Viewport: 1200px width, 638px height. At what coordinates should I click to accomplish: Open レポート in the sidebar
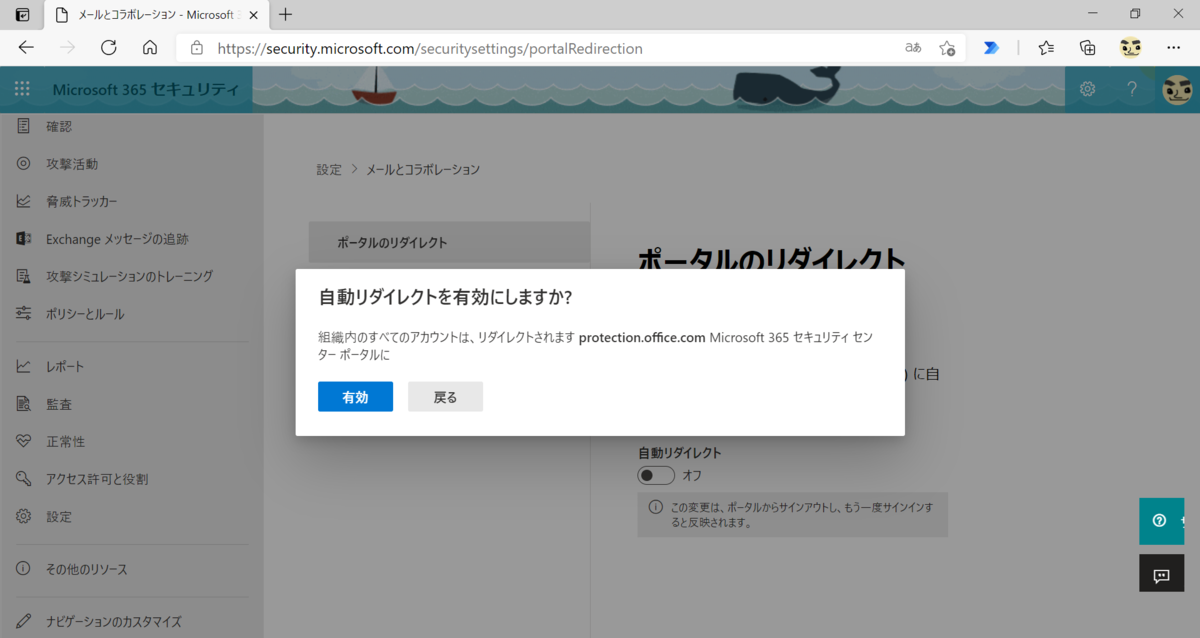point(65,366)
